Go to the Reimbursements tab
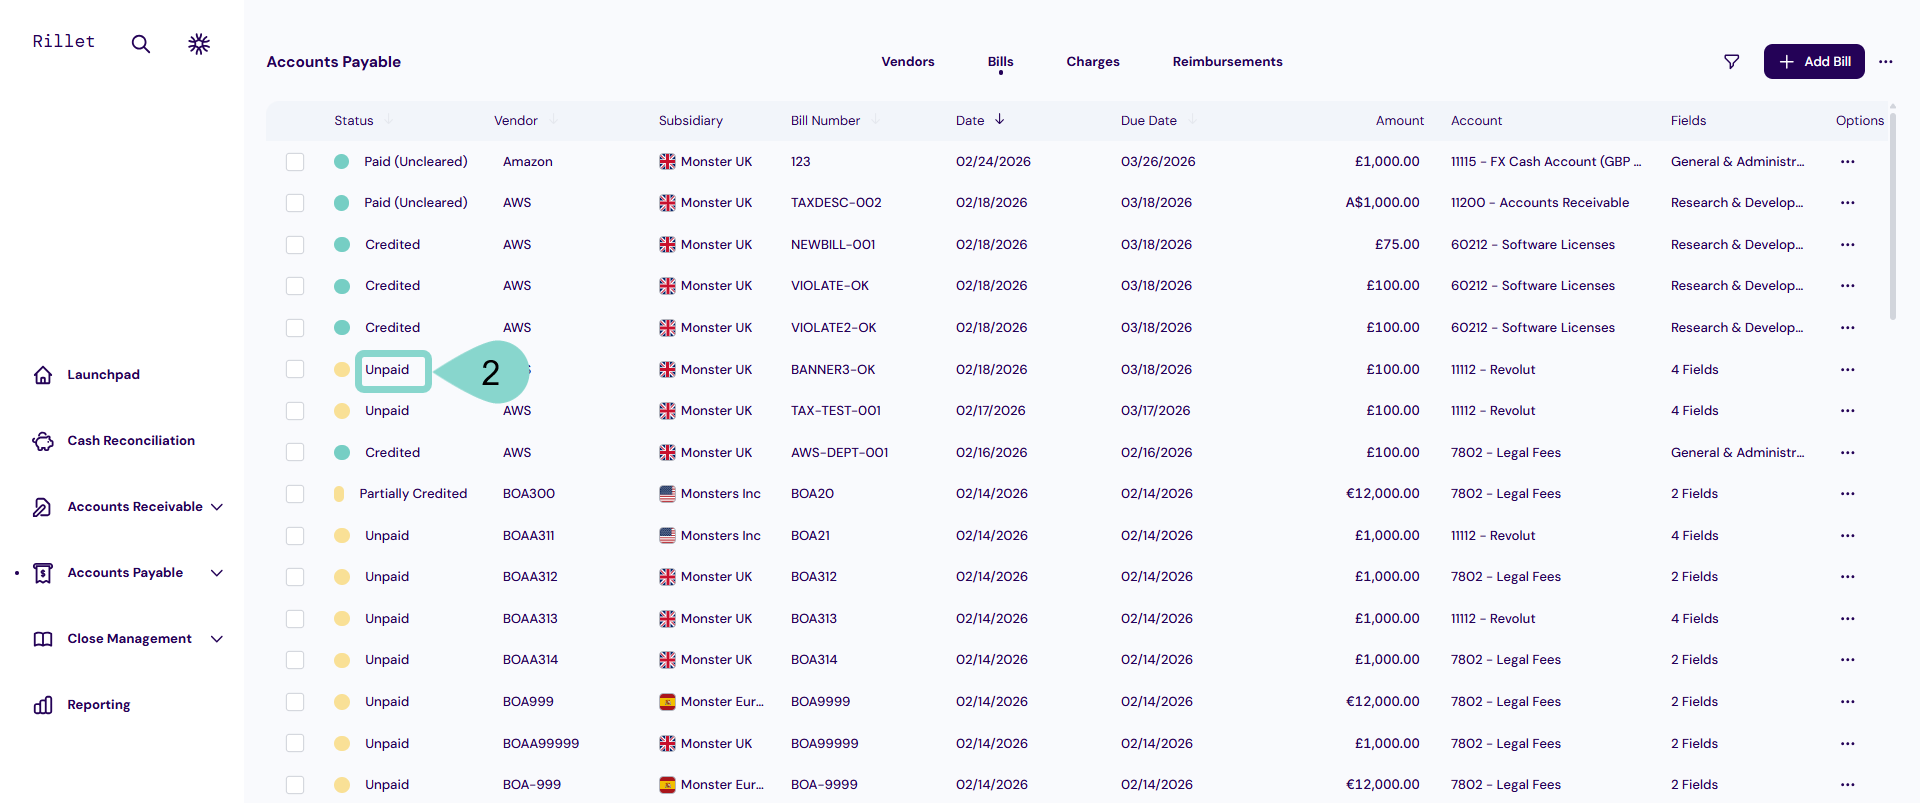The width and height of the screenshot is (1920, 803). 1227,62
